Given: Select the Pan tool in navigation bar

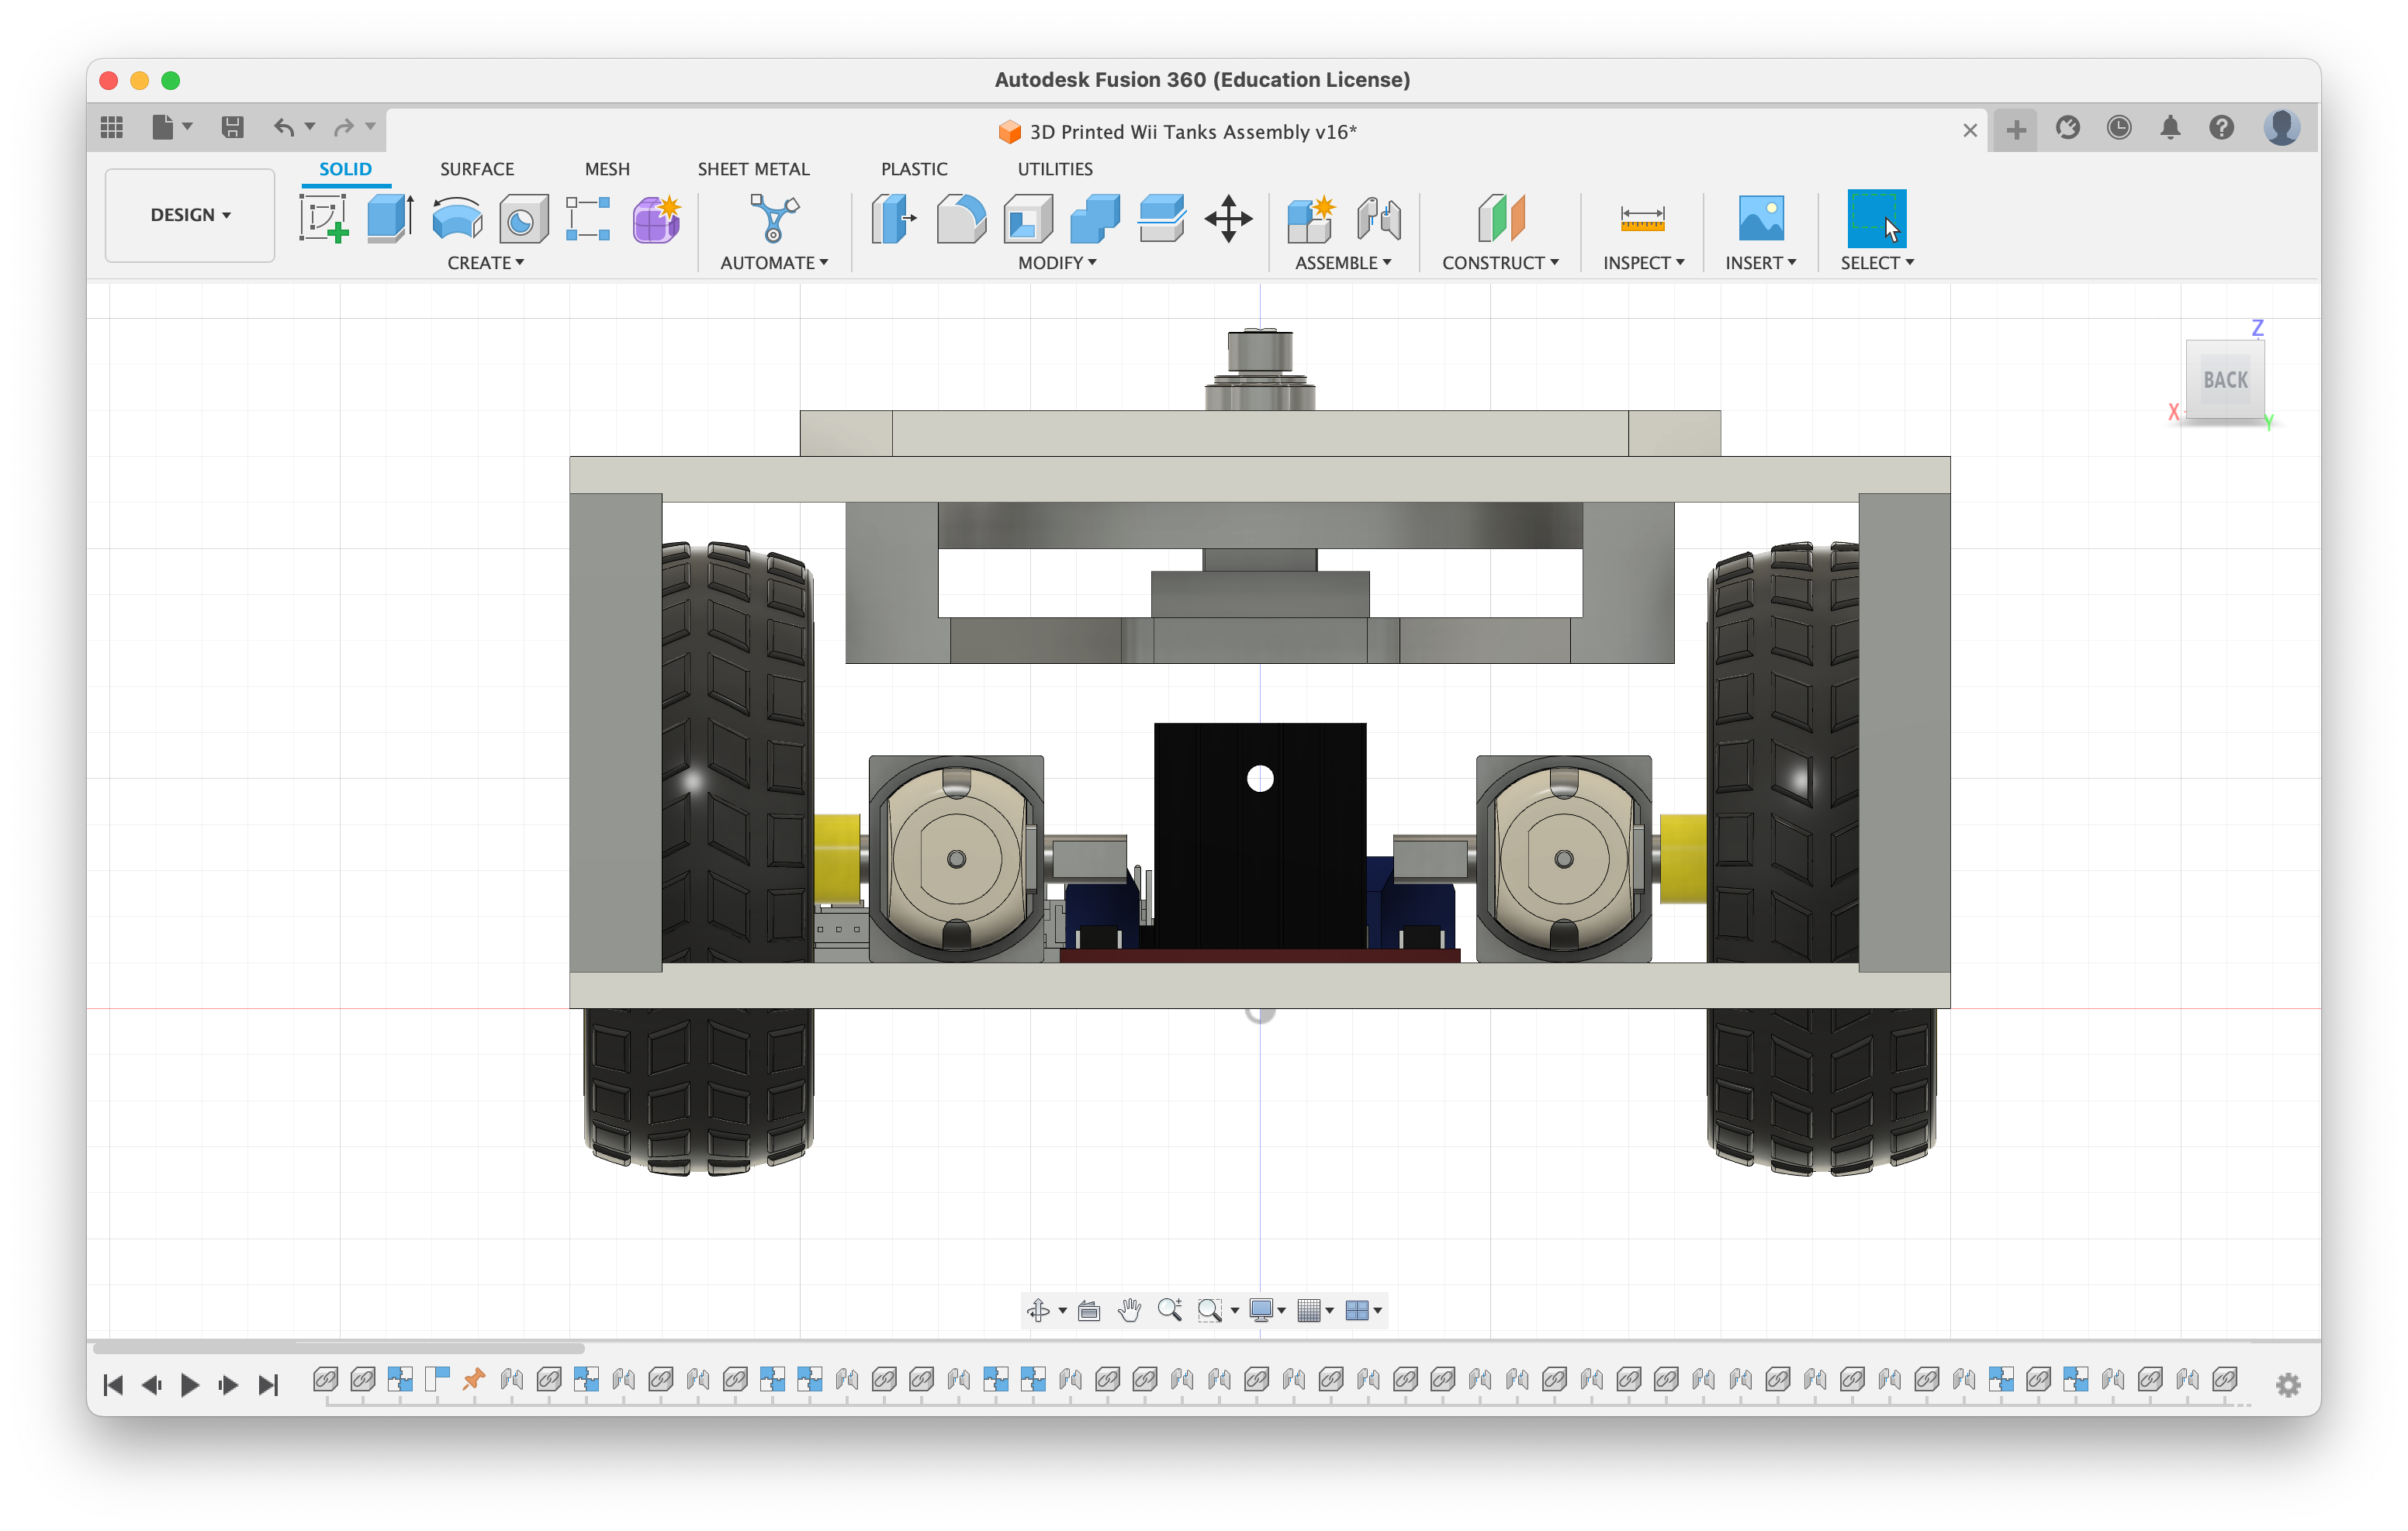Looking at the screenshot, I should pyautogui.click(x=1130, y=1310).
